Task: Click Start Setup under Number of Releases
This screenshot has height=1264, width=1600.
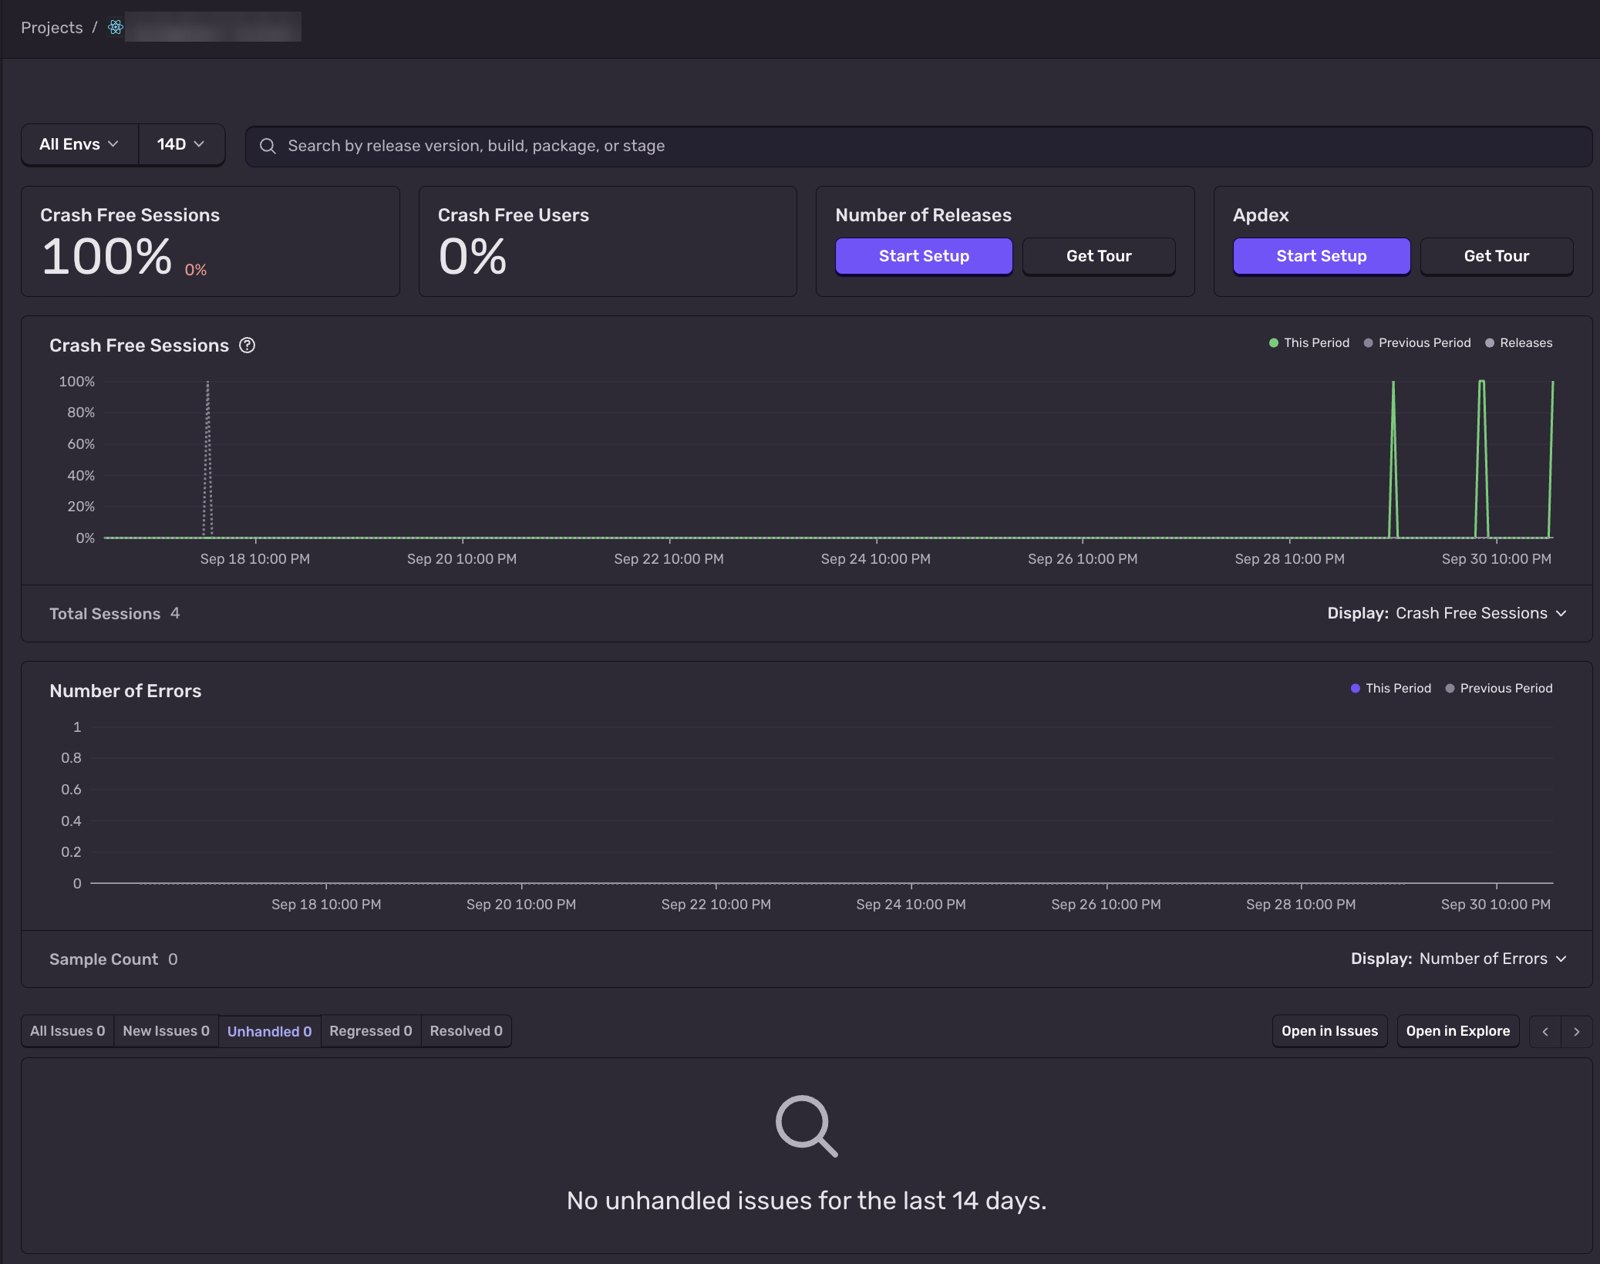Action: click(x=924, y=256)
